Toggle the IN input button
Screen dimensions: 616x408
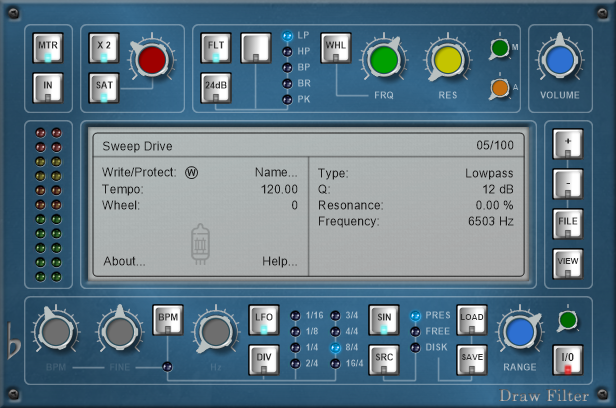48,89
